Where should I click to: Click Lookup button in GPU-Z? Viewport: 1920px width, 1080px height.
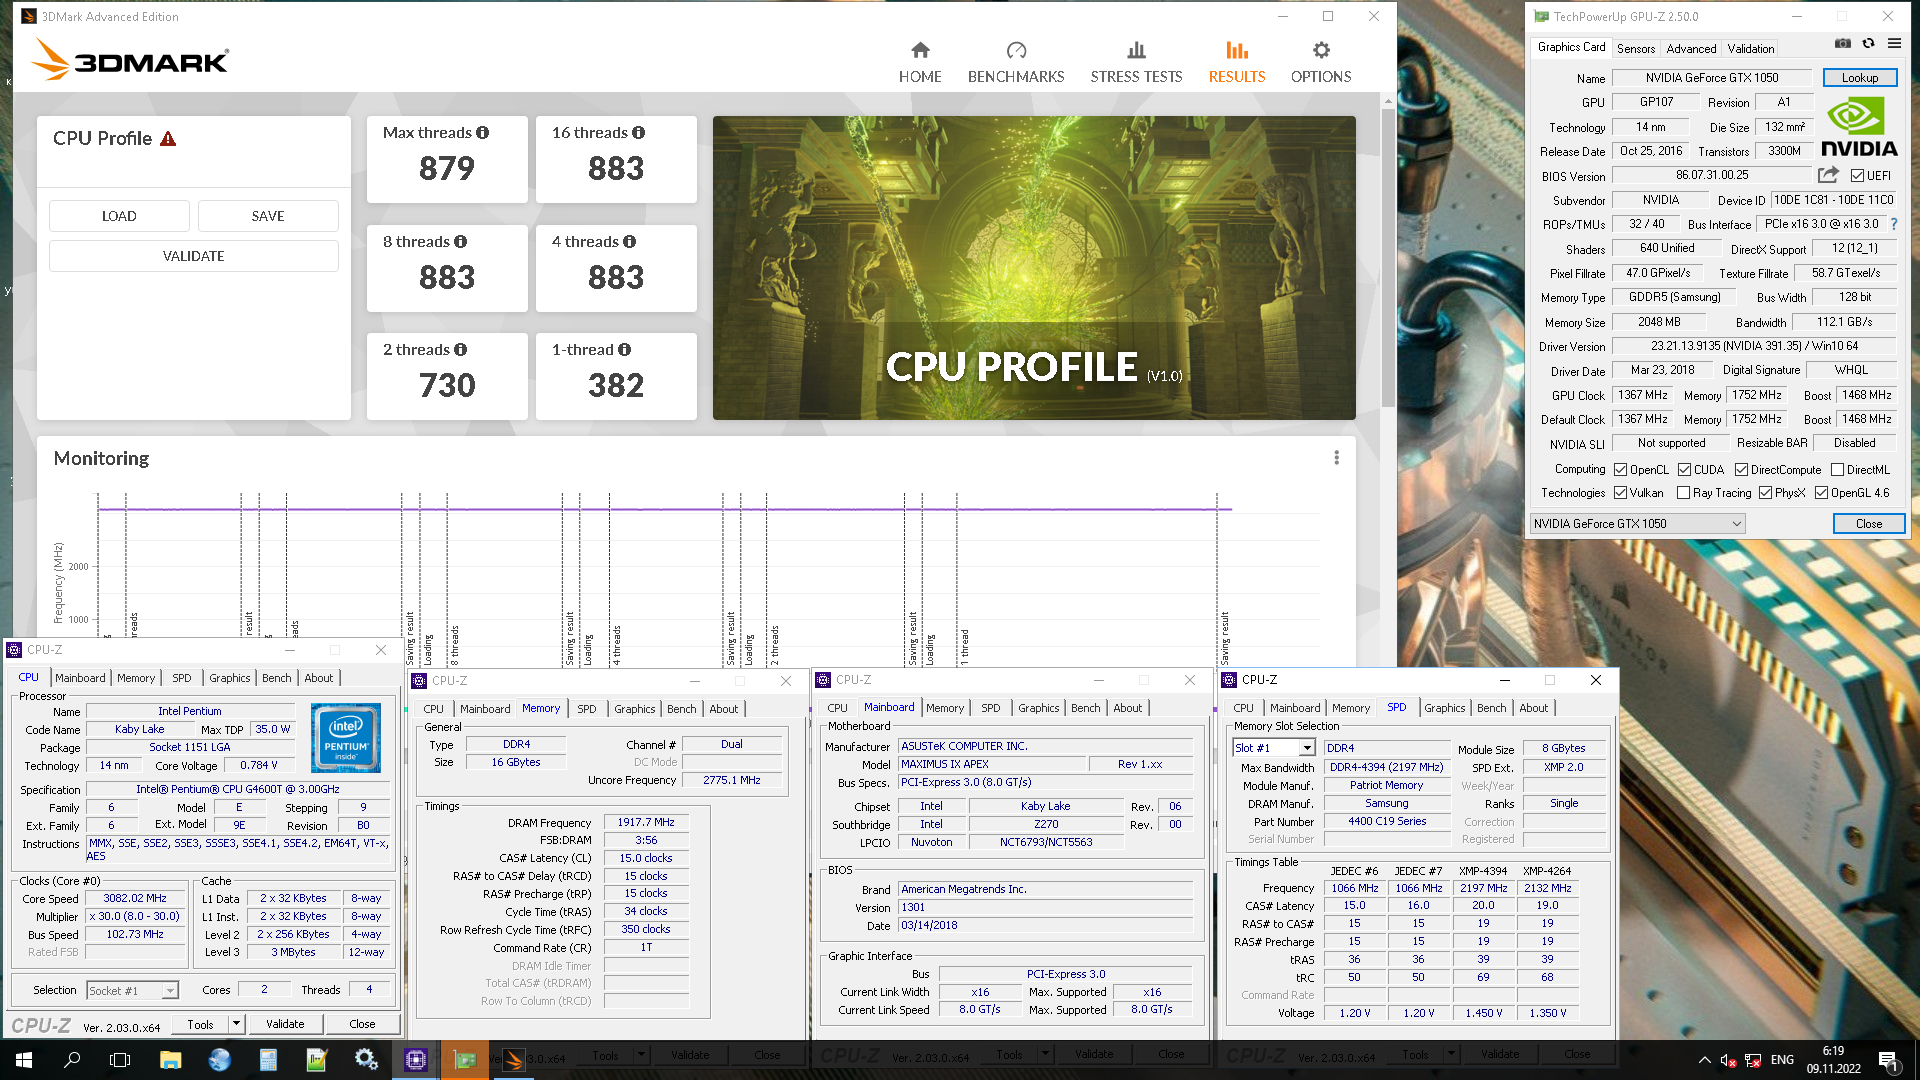click(x=1860, y=78)
